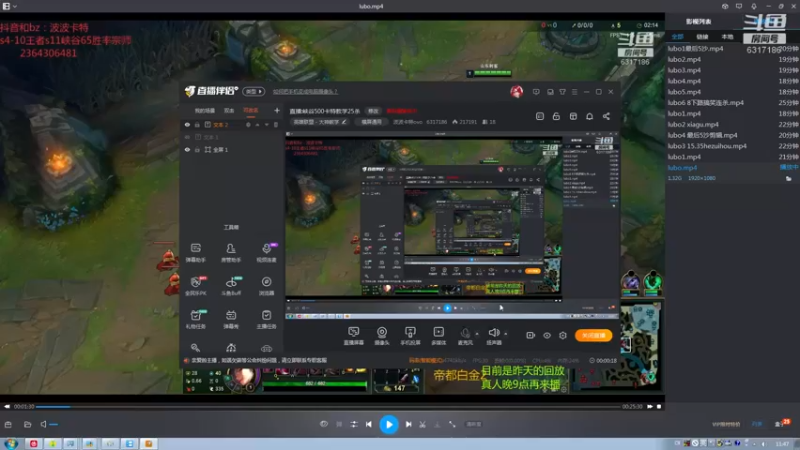Adjust the media player volume slider
This screenshot has height=450, width=800.
coord(54,424)
